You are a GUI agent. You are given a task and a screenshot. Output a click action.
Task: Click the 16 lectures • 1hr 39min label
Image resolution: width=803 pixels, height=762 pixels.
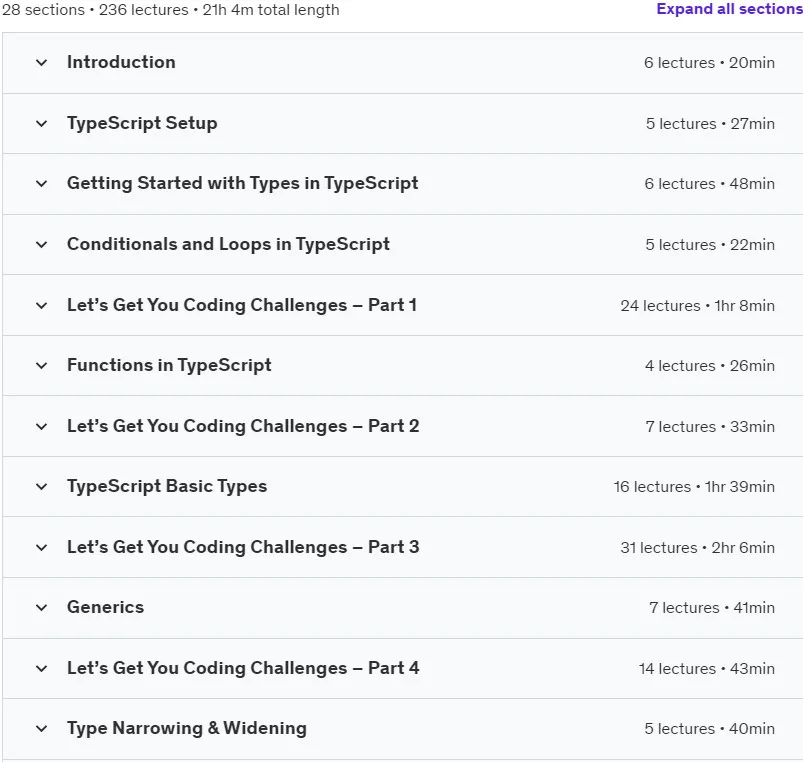pyautogui.click(x=694, y=487)
